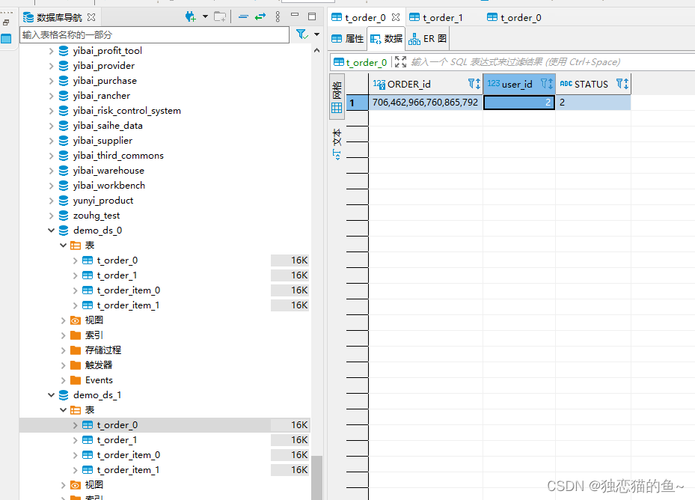
Task: Collapse the demo_ds_0 database node
Action: (51, 230)
